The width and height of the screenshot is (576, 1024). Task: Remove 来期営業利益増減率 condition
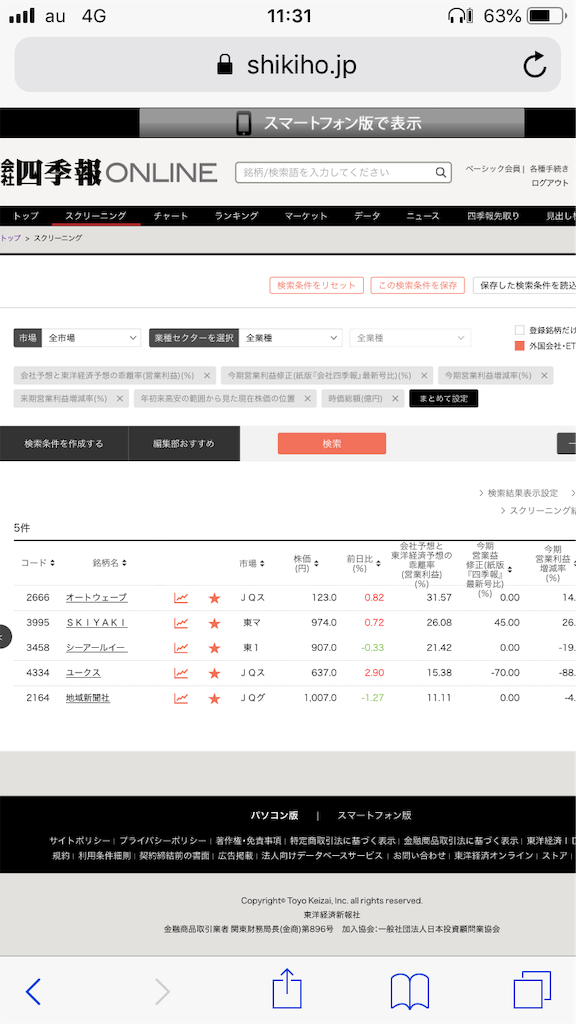119,398
